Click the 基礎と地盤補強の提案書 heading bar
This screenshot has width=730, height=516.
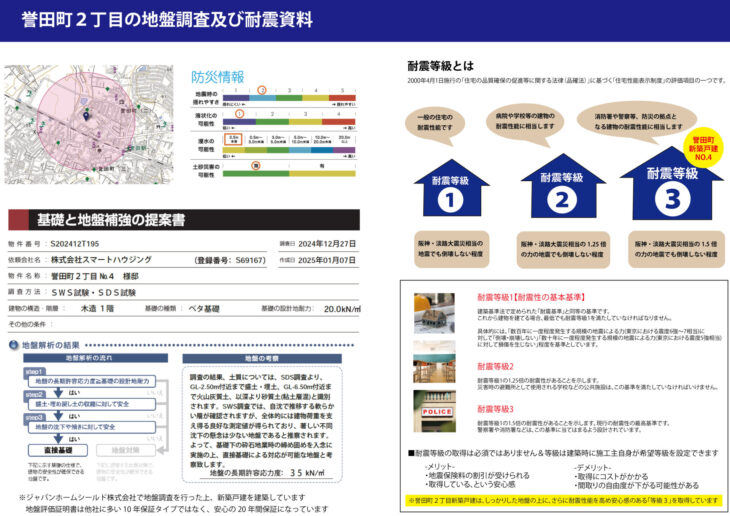tap(184, 220)
